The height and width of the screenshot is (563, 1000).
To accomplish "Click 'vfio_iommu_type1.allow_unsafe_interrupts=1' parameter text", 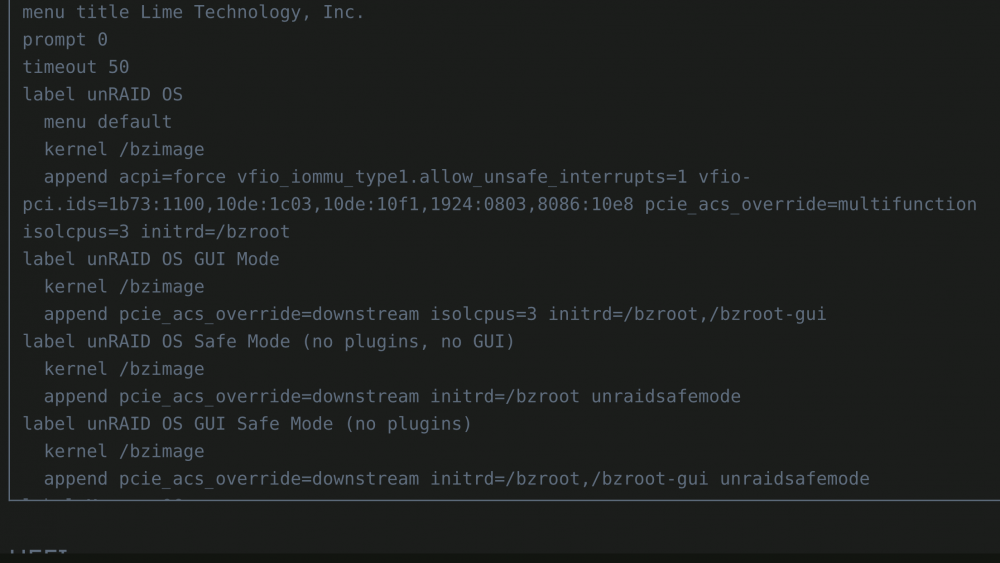I will tap(462, 177).
